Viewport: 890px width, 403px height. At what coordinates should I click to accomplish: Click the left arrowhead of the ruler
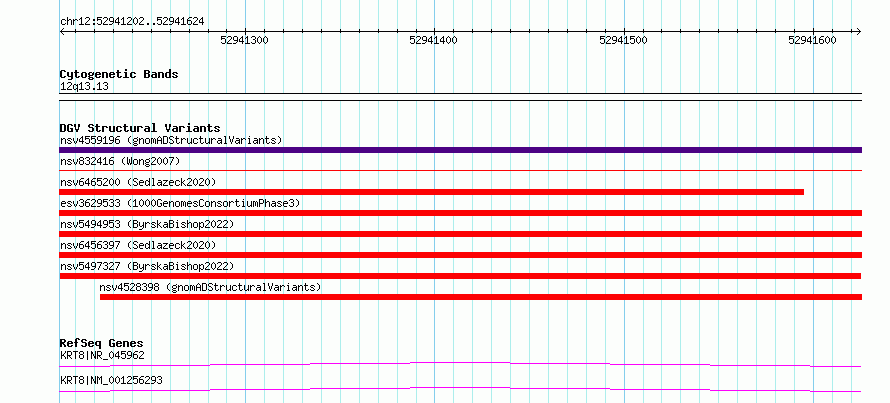(x=62, y=31)
